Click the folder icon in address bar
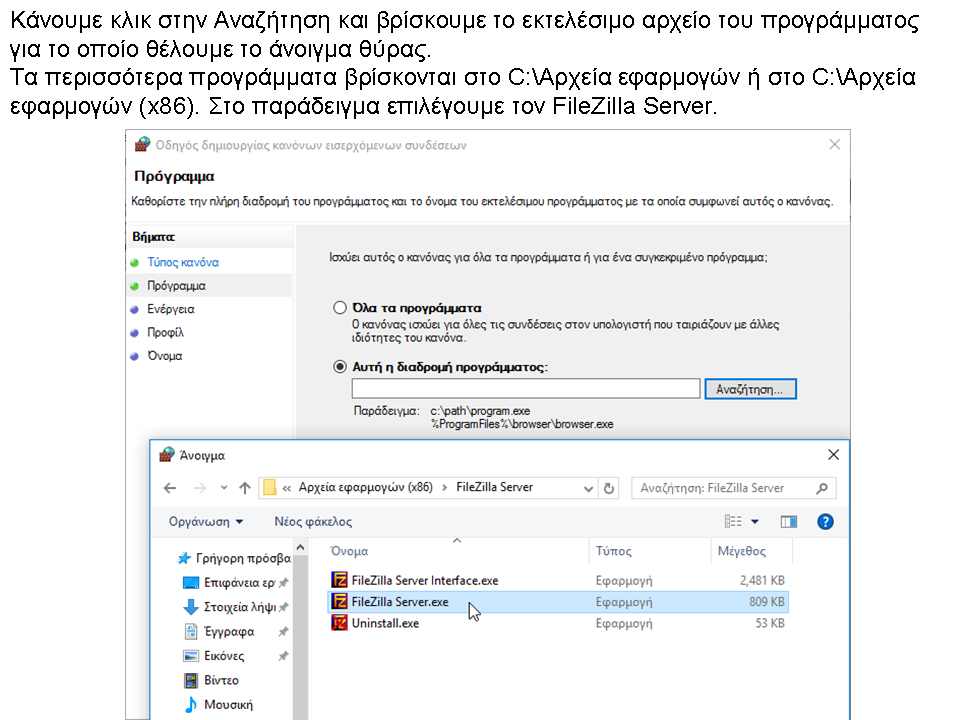The height and width of the screenshot is (720, 960). (269, 487)
